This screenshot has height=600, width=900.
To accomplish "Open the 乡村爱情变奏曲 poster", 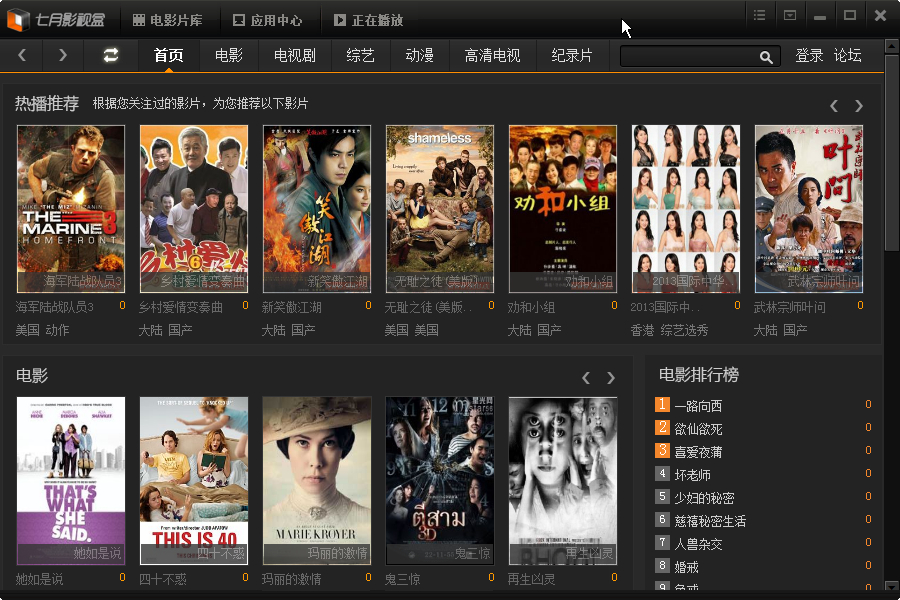I will pyautogui.click(x=194, y=209).
